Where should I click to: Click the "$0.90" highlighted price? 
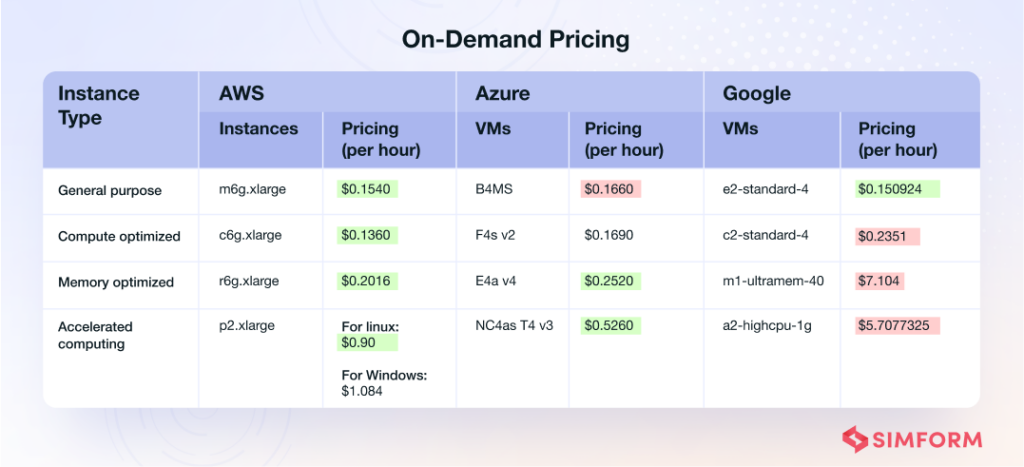367,343
